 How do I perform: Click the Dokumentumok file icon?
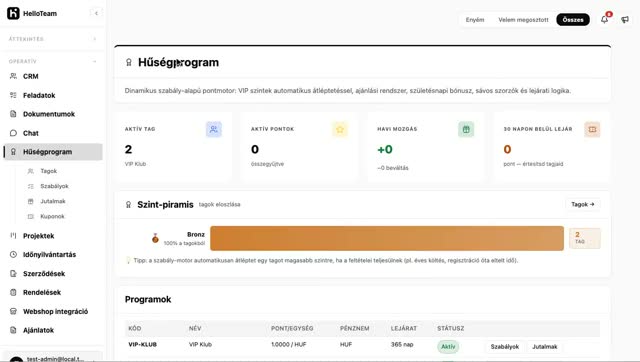pyautogui.click(x=13, y=114)
